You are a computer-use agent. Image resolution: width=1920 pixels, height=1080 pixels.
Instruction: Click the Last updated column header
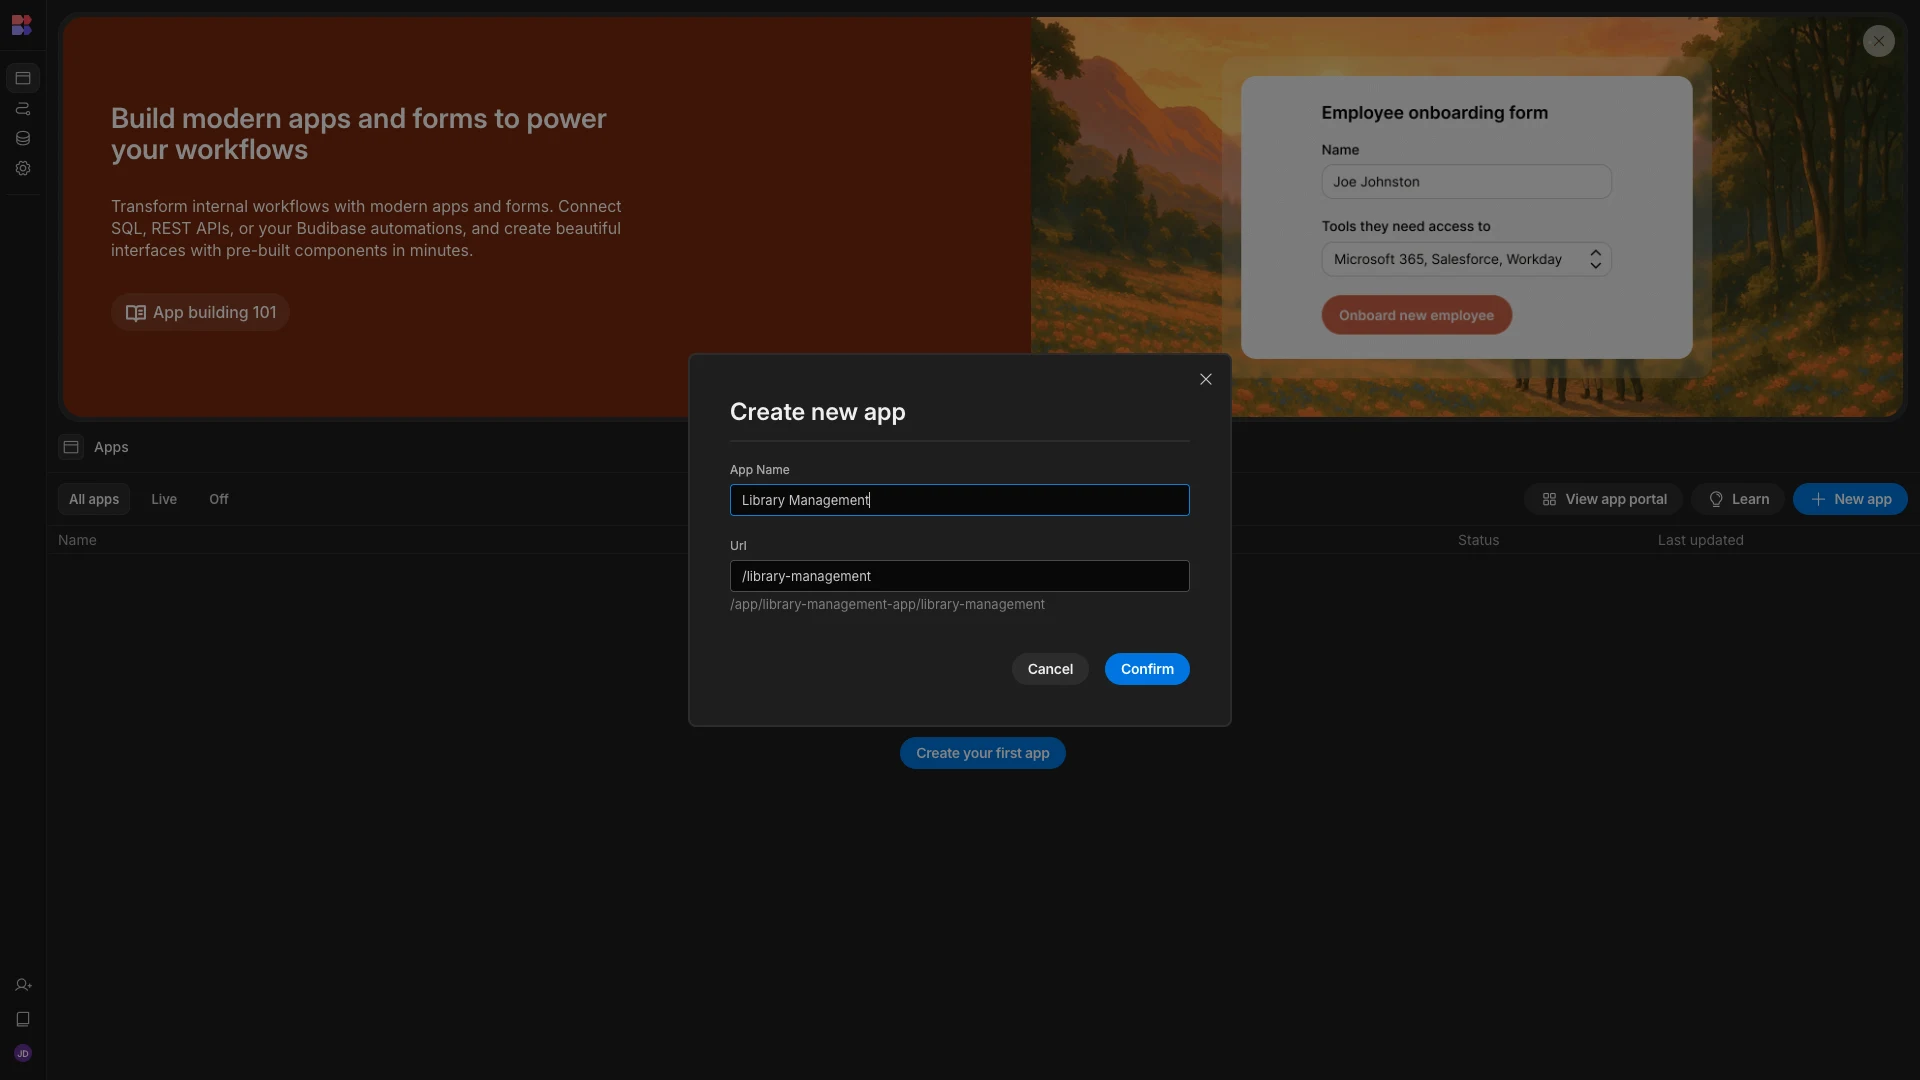point(1700,540)
